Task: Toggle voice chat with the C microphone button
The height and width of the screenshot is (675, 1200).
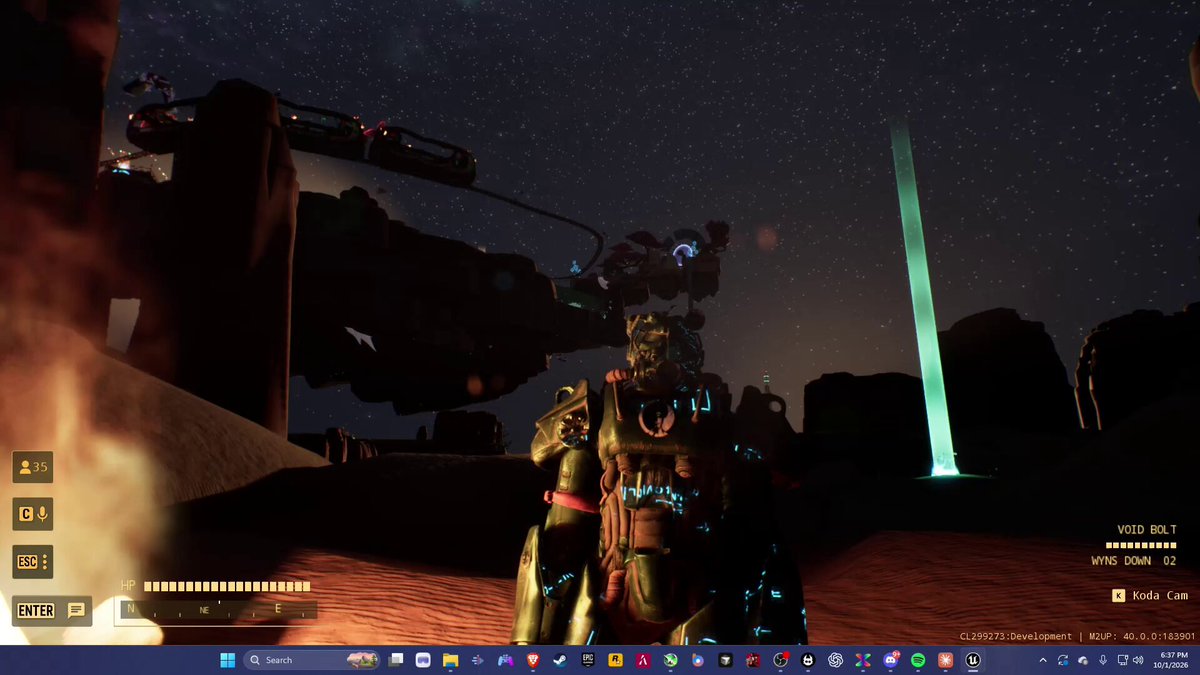Action: (x=32, y=514)
